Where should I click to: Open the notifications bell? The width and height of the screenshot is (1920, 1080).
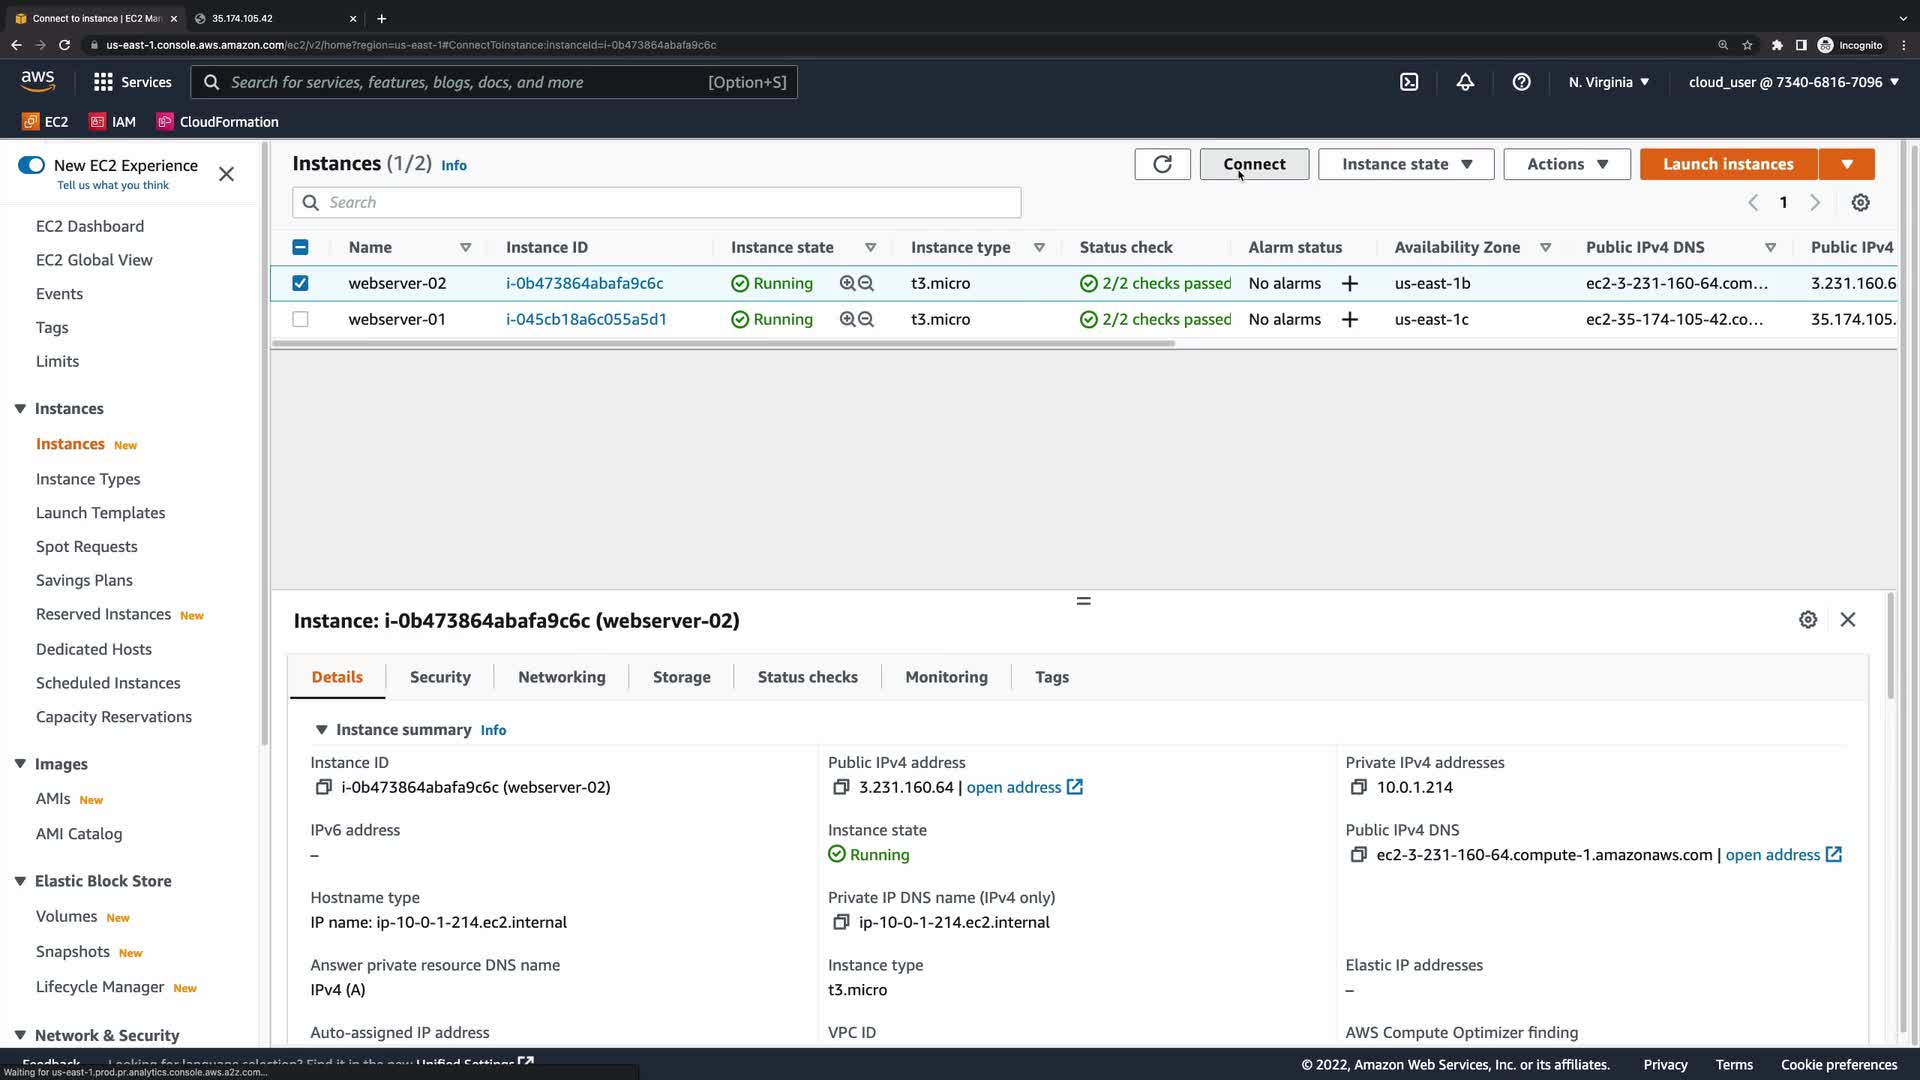pos(1465,82)
